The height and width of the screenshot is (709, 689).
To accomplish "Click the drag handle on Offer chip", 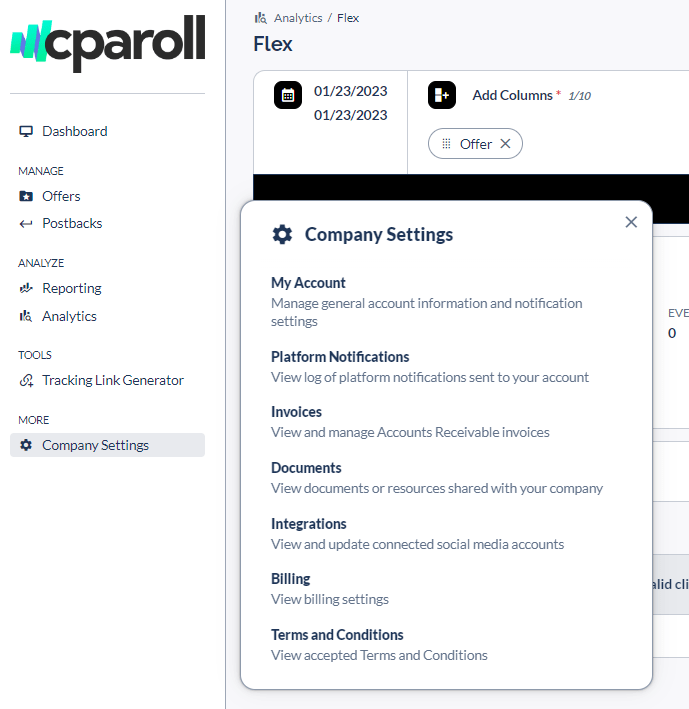I will pos(446,144).
